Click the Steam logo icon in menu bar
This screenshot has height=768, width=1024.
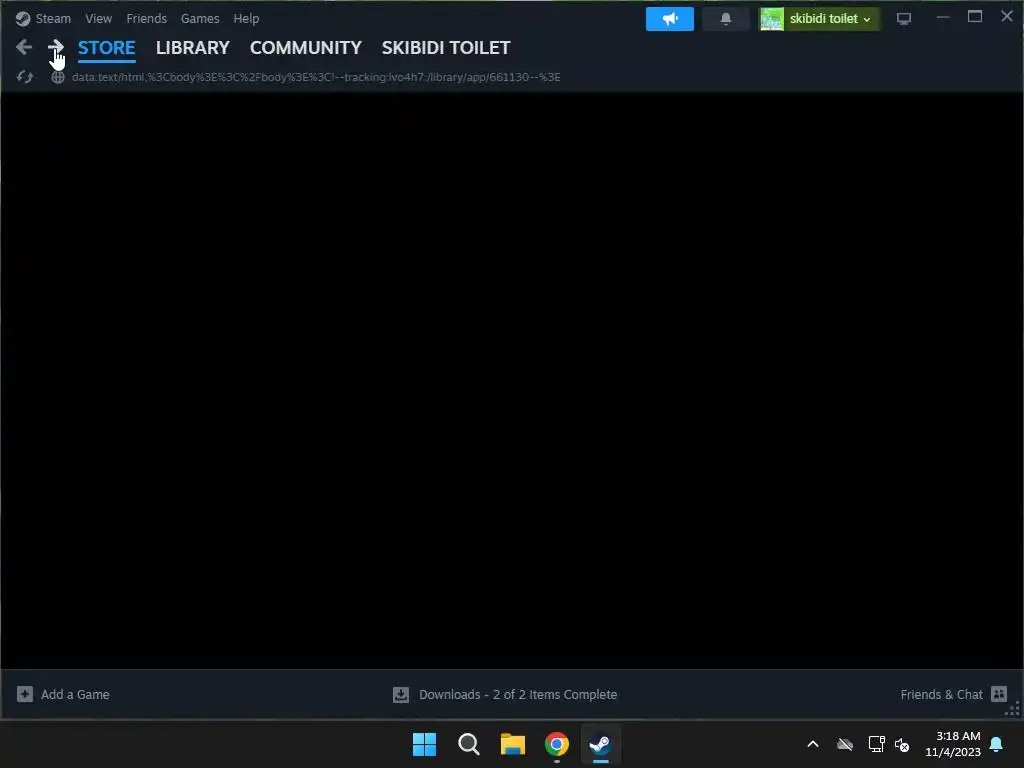[x=23, y=19]
